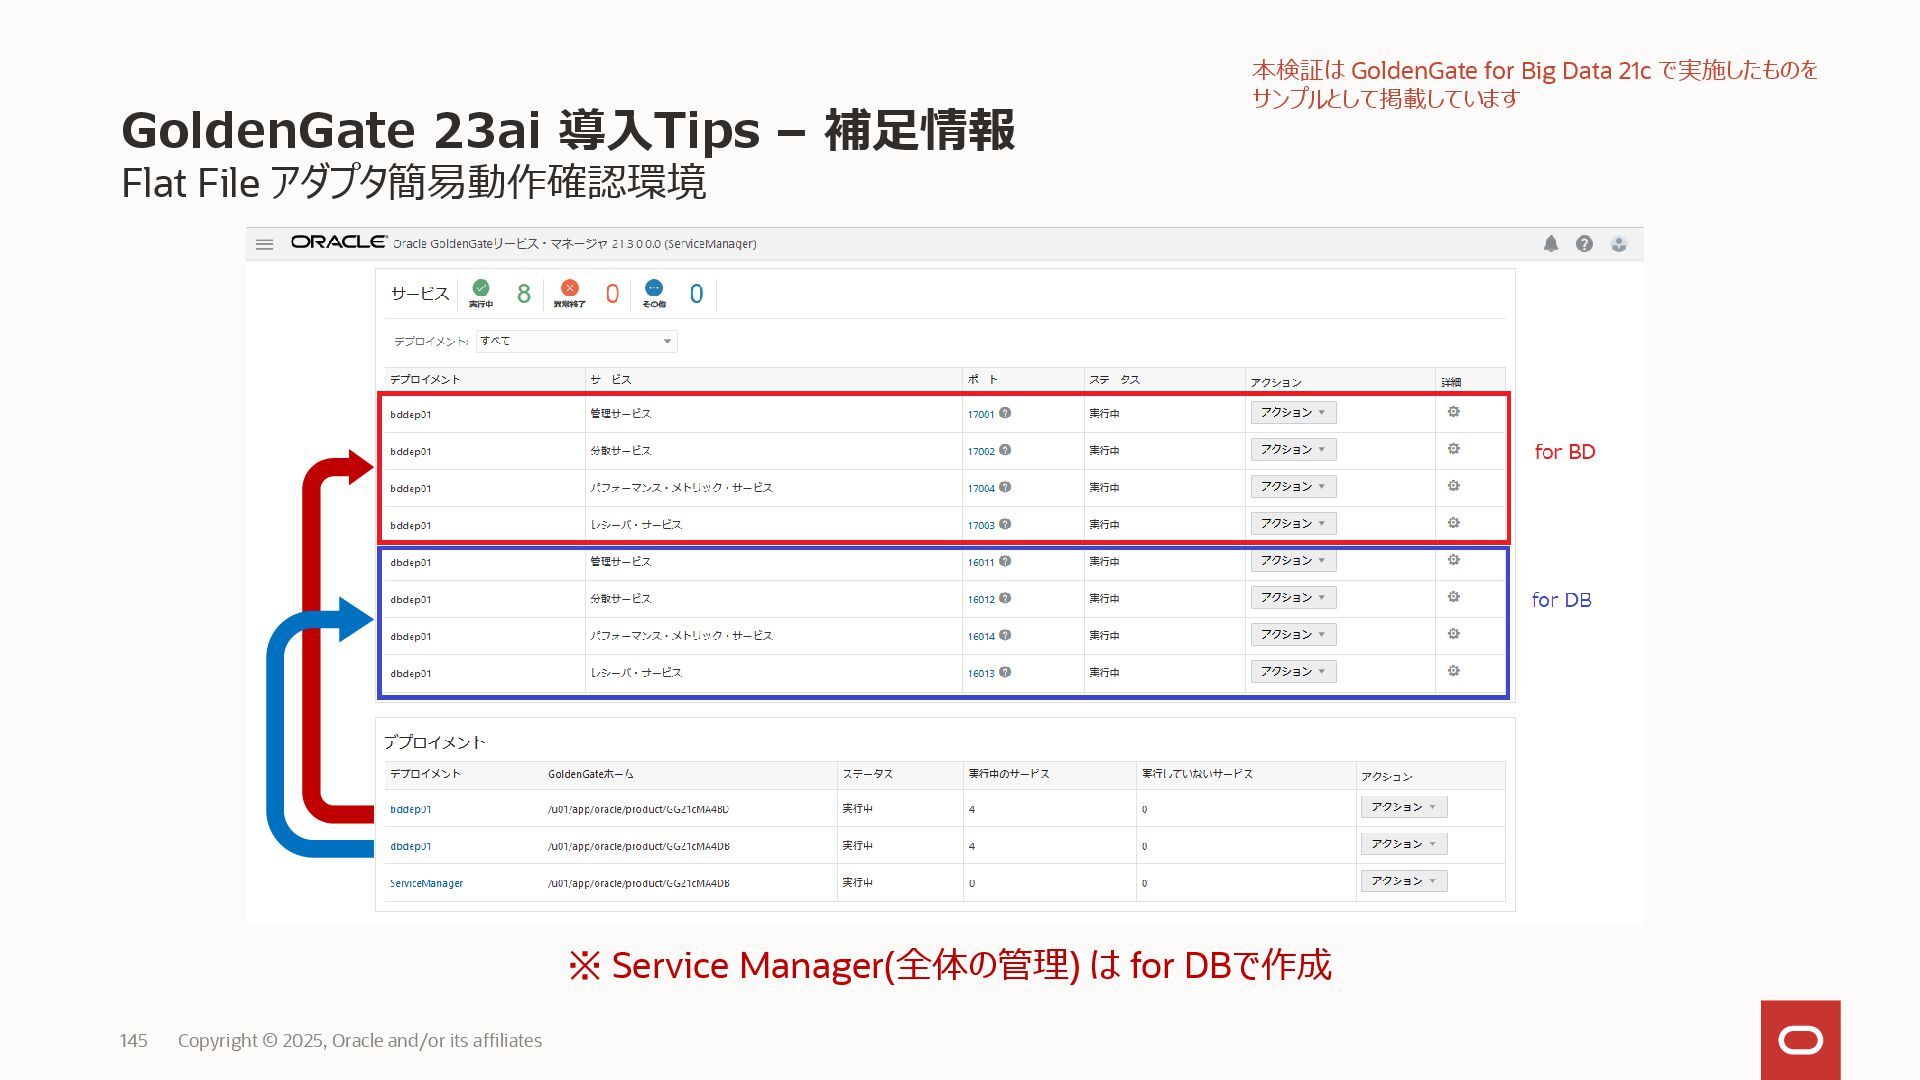Open アクション dropdown for dbdep01 deployment row
1920x1080 pixels.
pyautogui.click(x=1403, y=844)
